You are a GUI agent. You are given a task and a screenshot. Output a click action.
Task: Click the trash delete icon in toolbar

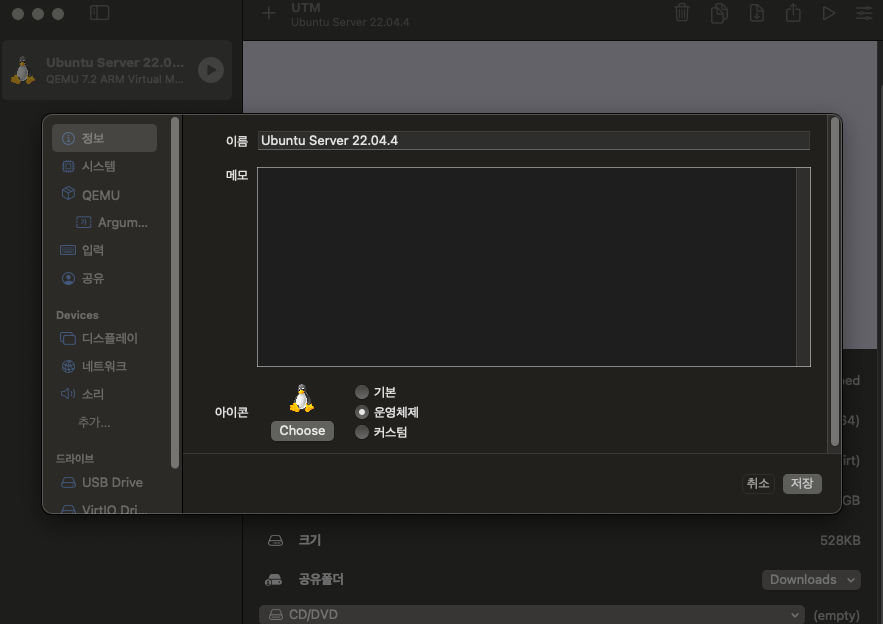[682, 12]
